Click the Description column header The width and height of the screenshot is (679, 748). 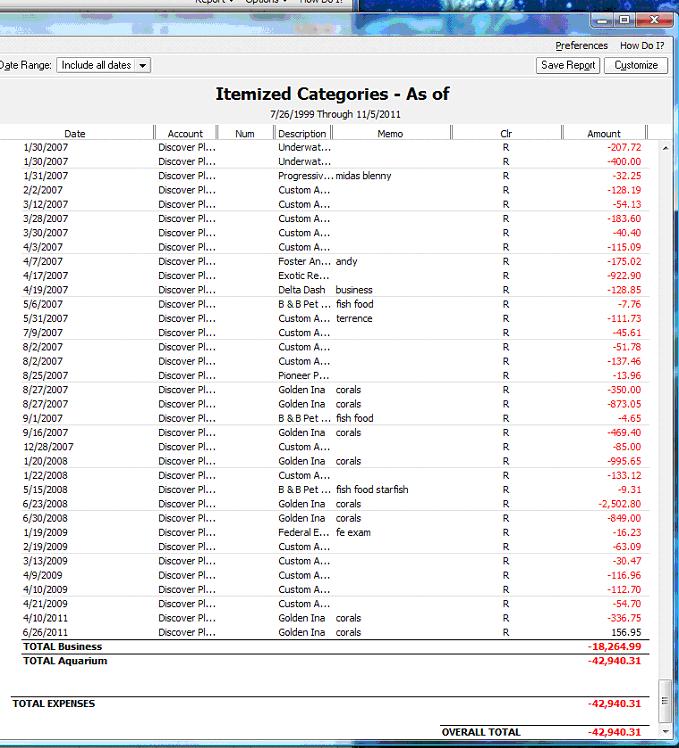click(302, 134)
